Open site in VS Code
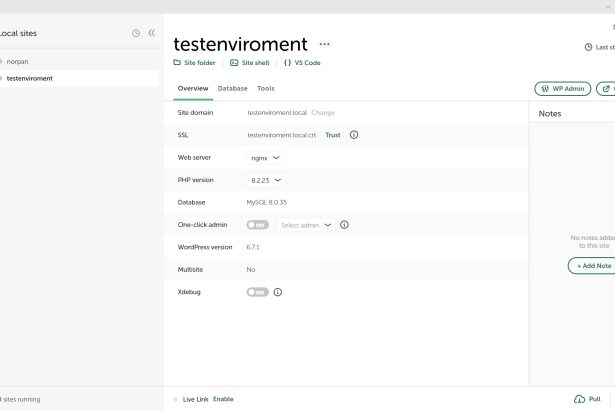This screenshot has height=410, width=615. (302, 63)
